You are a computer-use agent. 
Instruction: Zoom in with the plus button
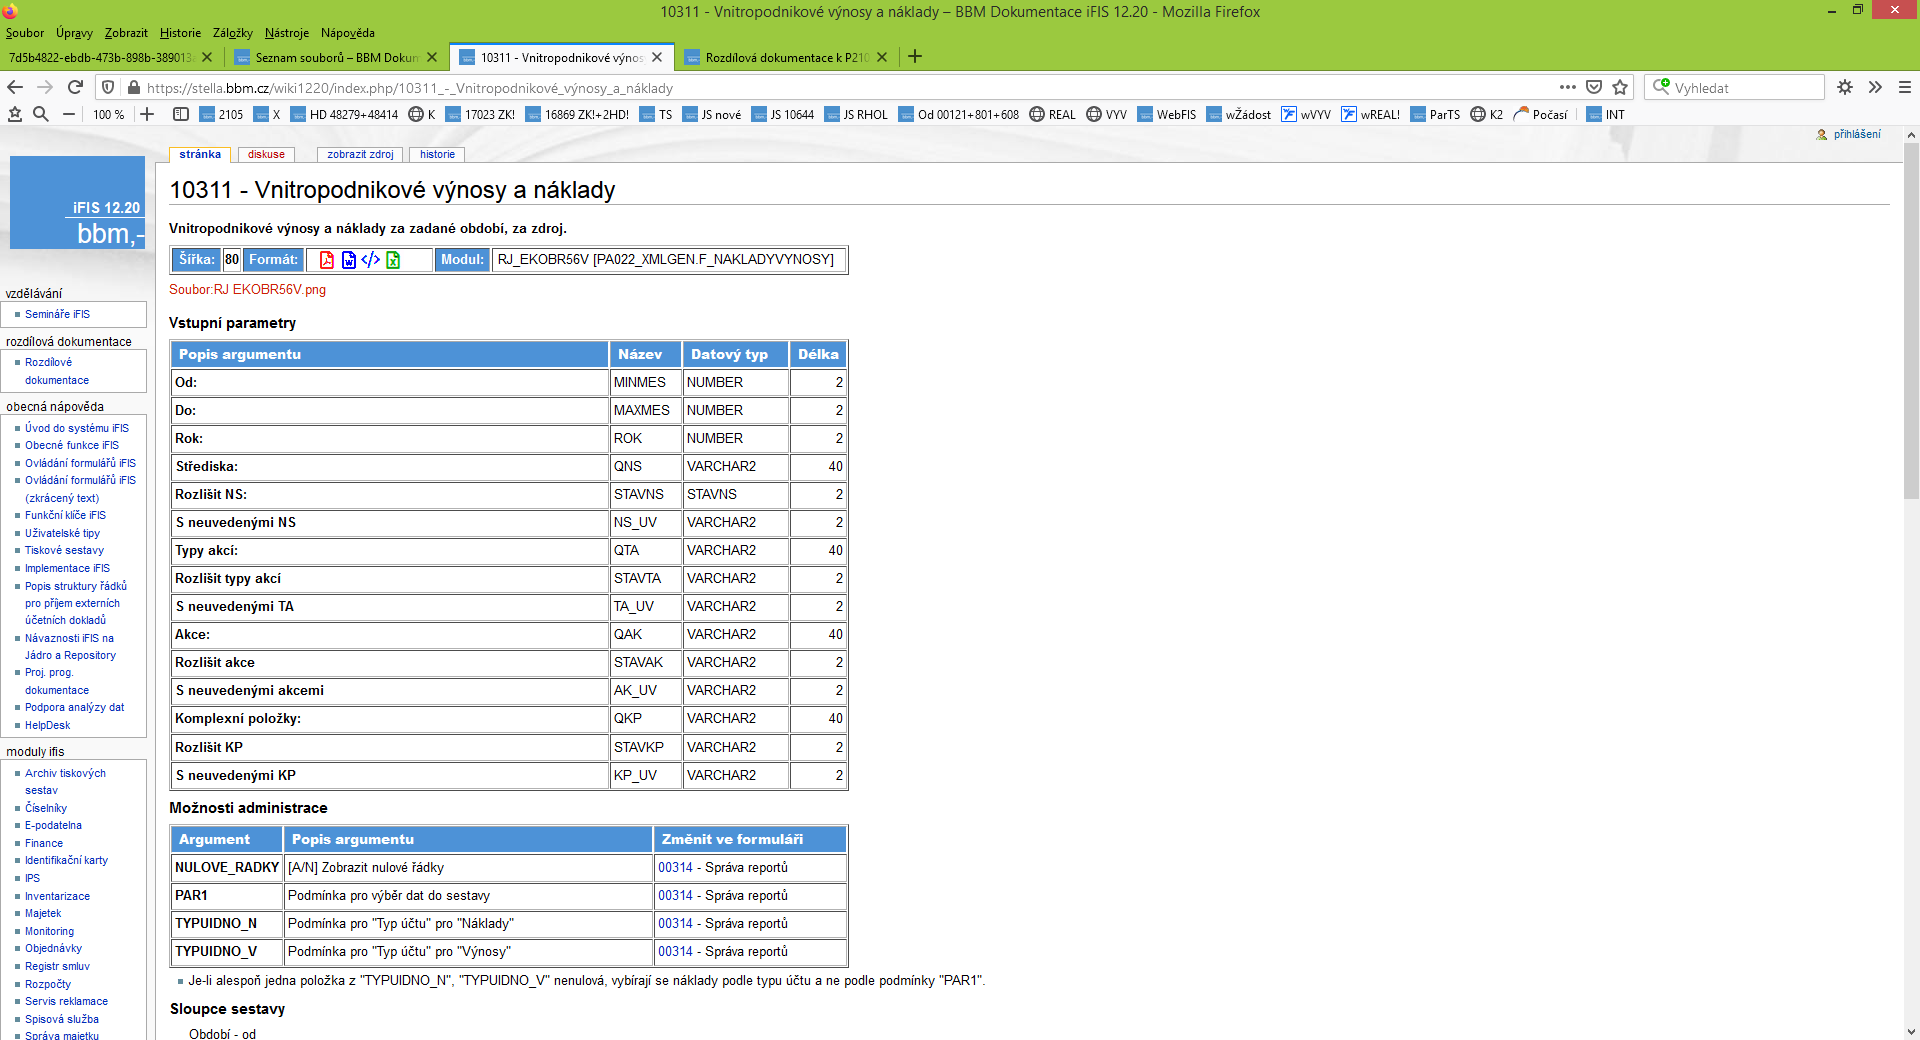[x=147, y=114]
